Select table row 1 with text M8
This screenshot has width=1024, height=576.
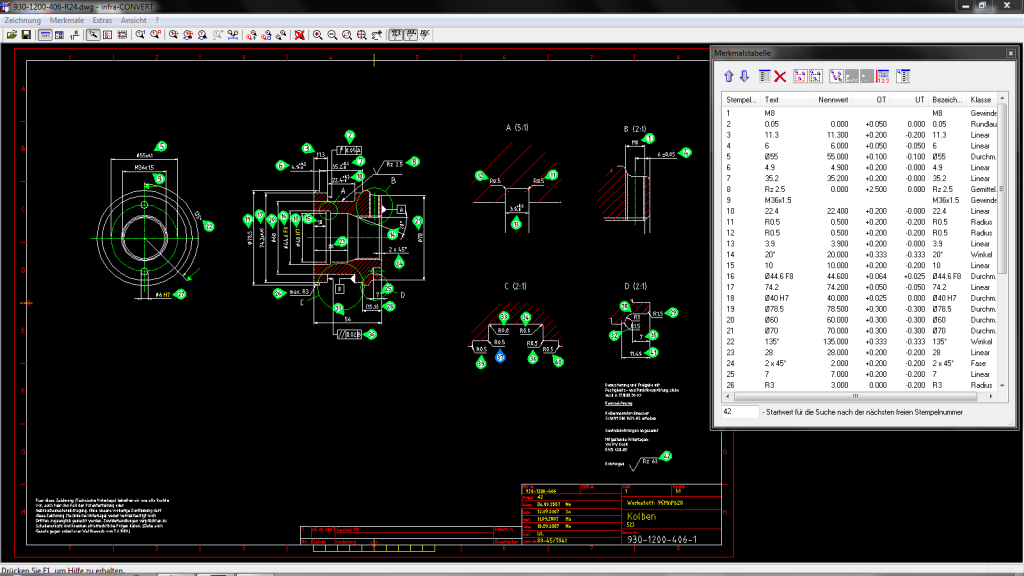click(x=859, y=113)
